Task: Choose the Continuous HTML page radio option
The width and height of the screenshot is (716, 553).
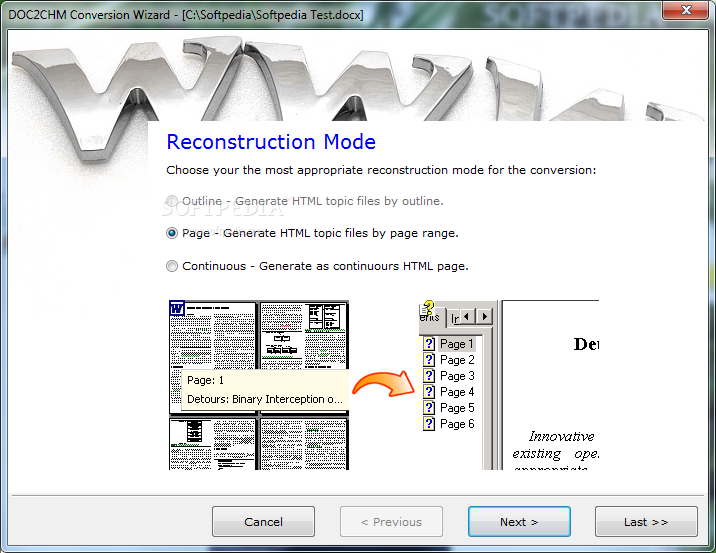Action: coord(172,266)
